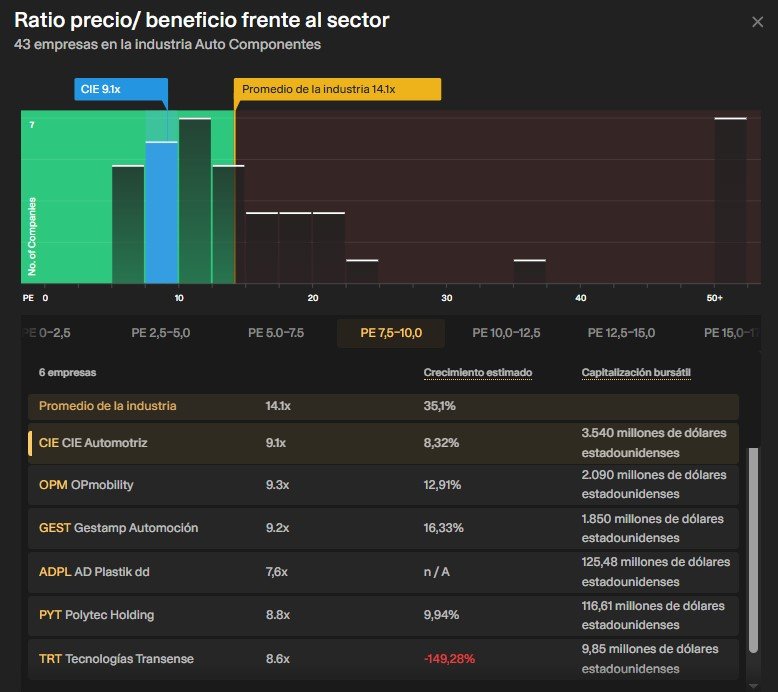778x692 pixels.
Task: Open the OPM OPmobility row
Action: coord(383,485)
